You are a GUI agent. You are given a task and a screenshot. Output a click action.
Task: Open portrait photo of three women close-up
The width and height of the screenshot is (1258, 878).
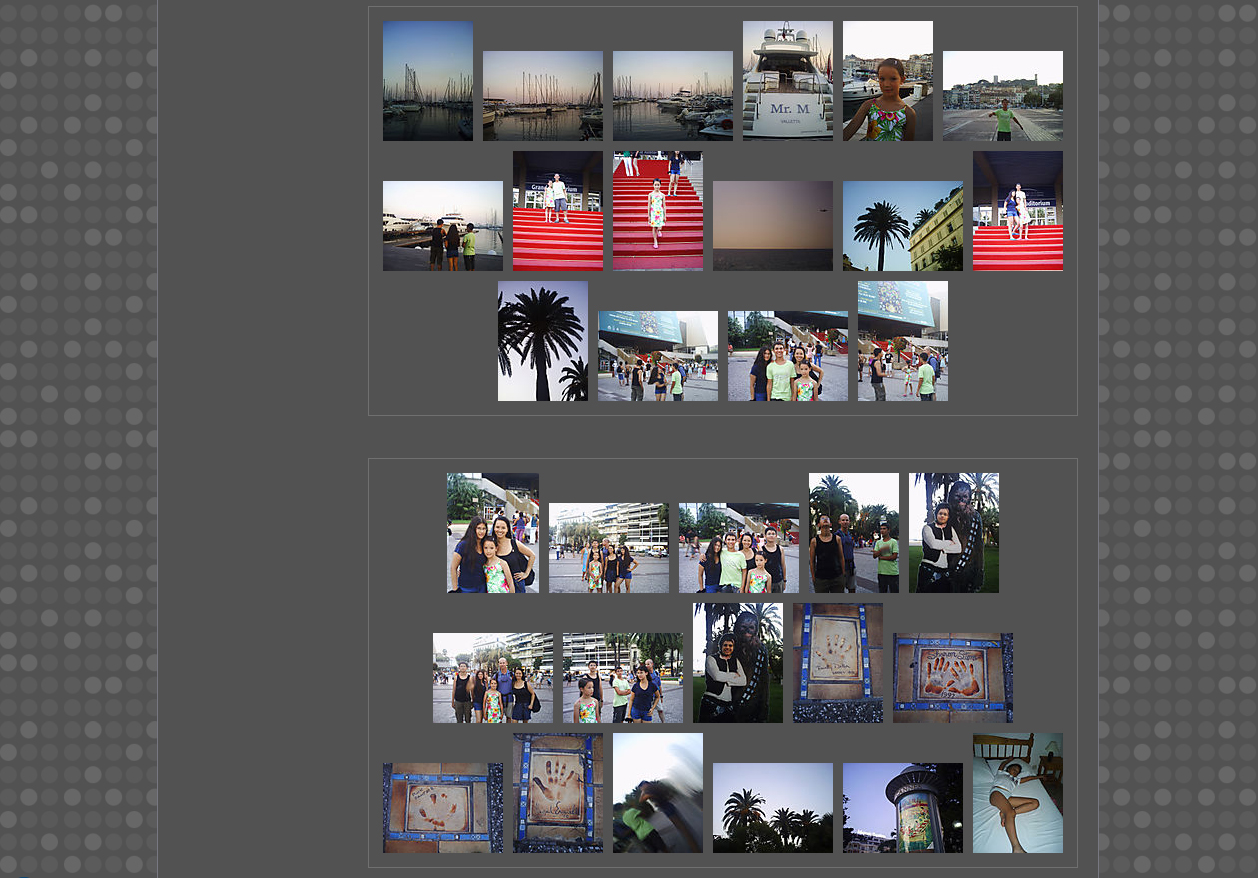pyautogui.click(x=492, y=533)
